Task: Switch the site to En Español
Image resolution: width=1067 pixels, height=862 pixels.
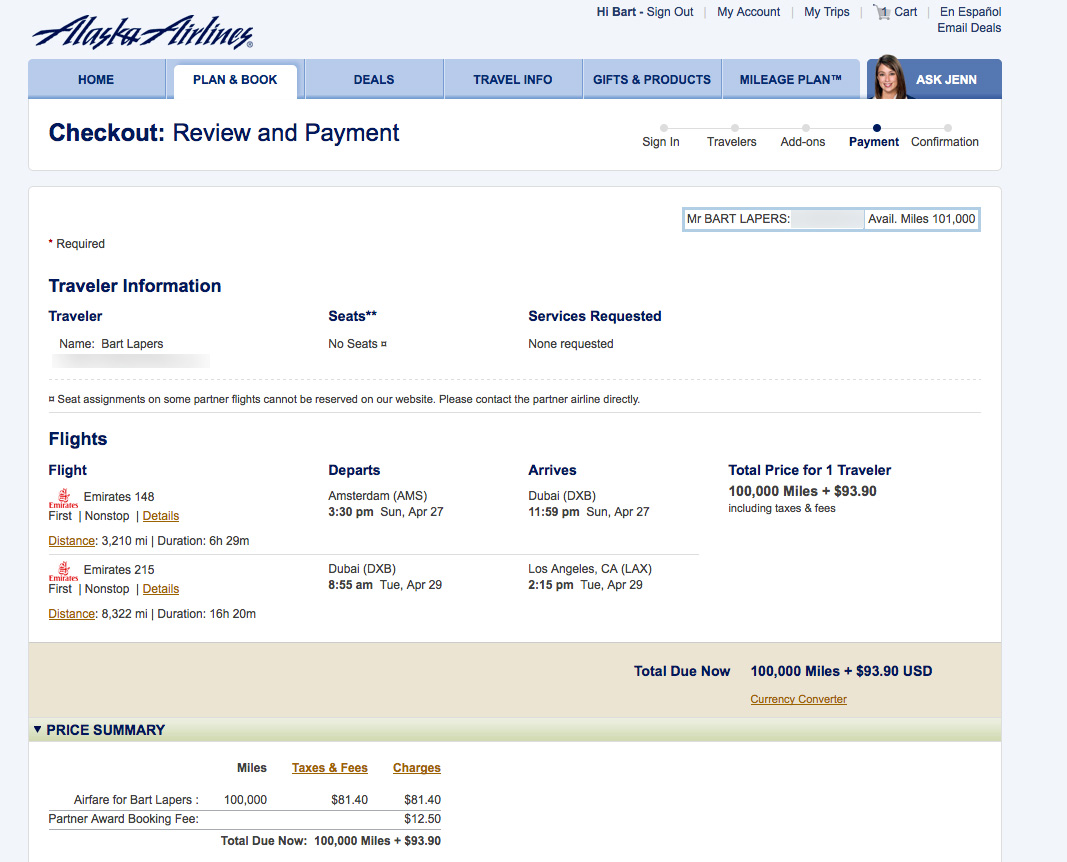Action: click(970, 12)
